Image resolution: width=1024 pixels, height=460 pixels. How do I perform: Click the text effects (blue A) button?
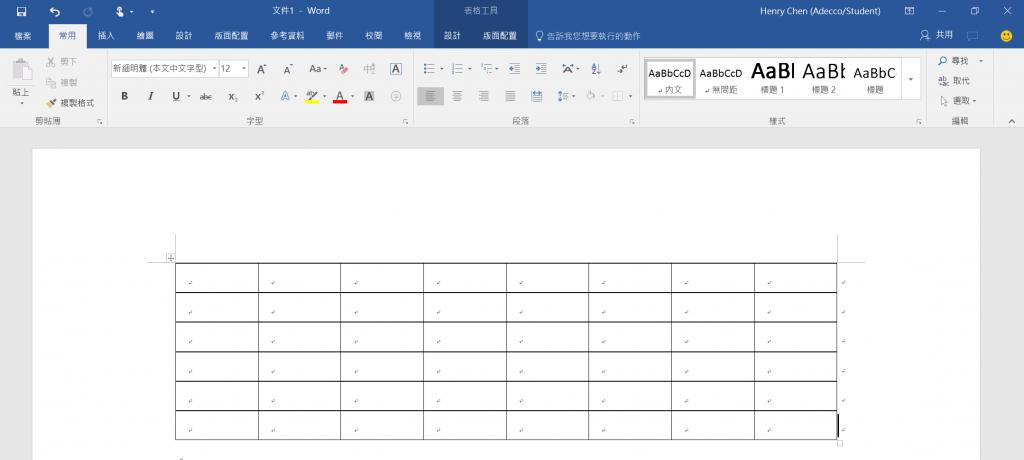(x=285, y=96)
